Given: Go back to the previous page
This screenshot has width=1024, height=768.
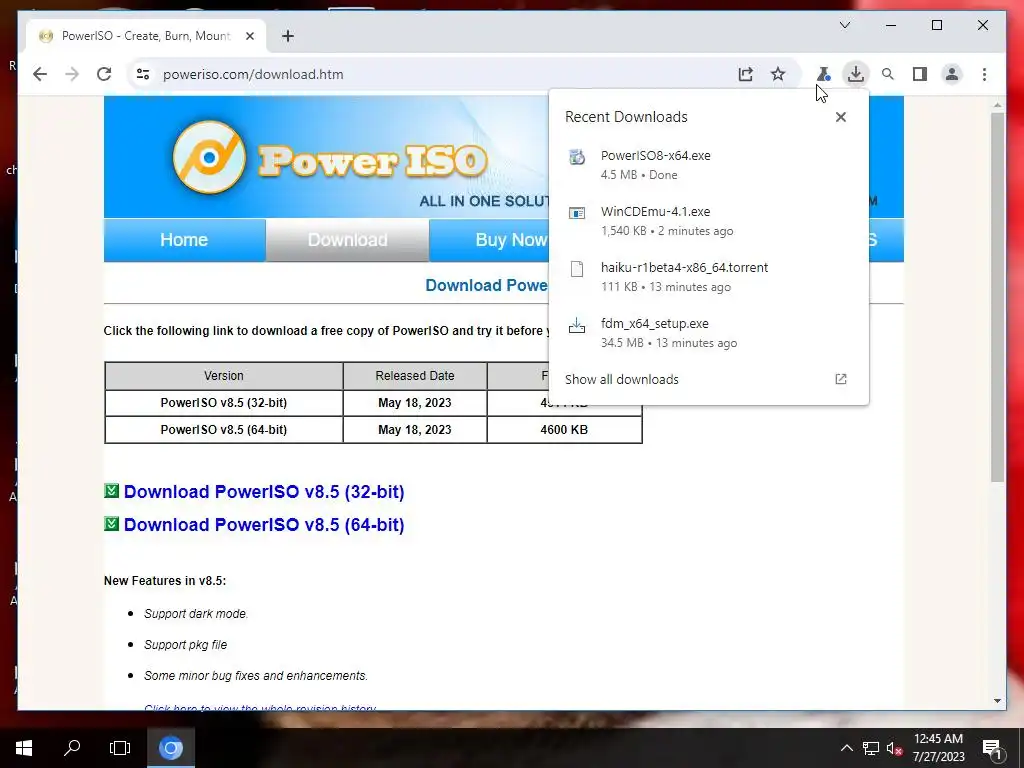Looking at the screenshot, I should pyautogui.click(x=40, y=74).
